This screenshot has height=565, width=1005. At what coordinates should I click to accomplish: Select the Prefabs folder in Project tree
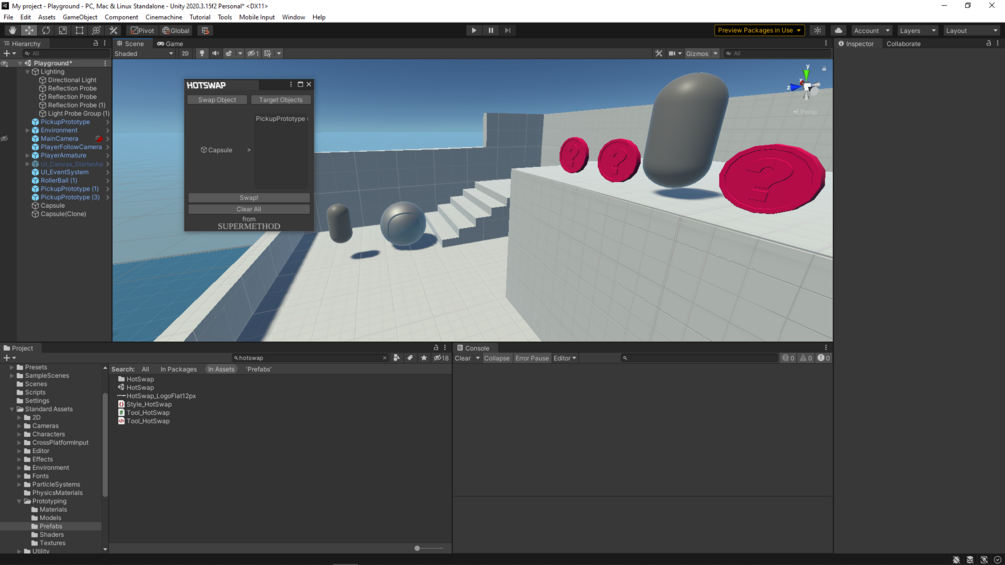click(x=51, y=526)
